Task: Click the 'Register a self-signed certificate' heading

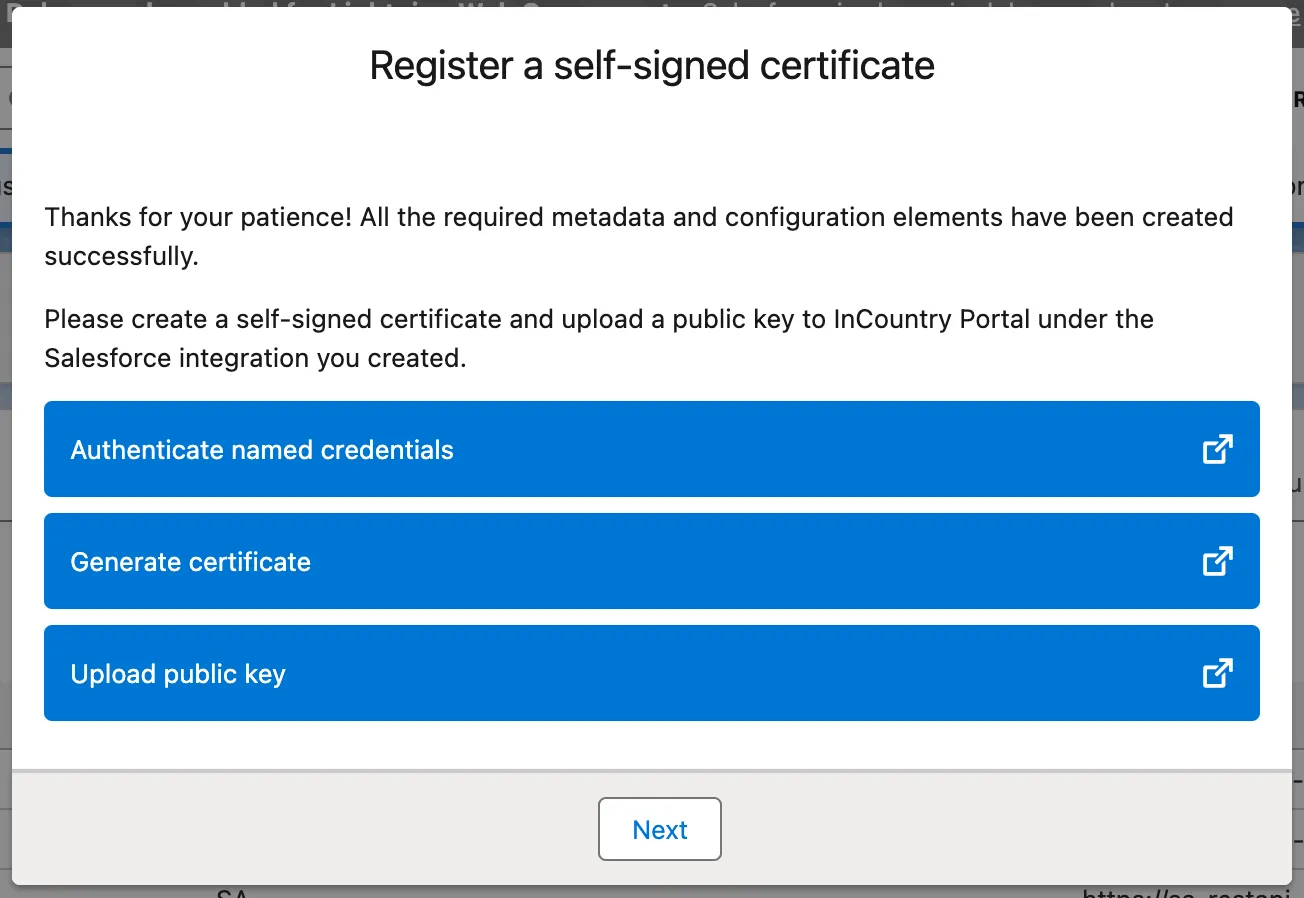Action: pyautogui.click(x=652, y=66)
